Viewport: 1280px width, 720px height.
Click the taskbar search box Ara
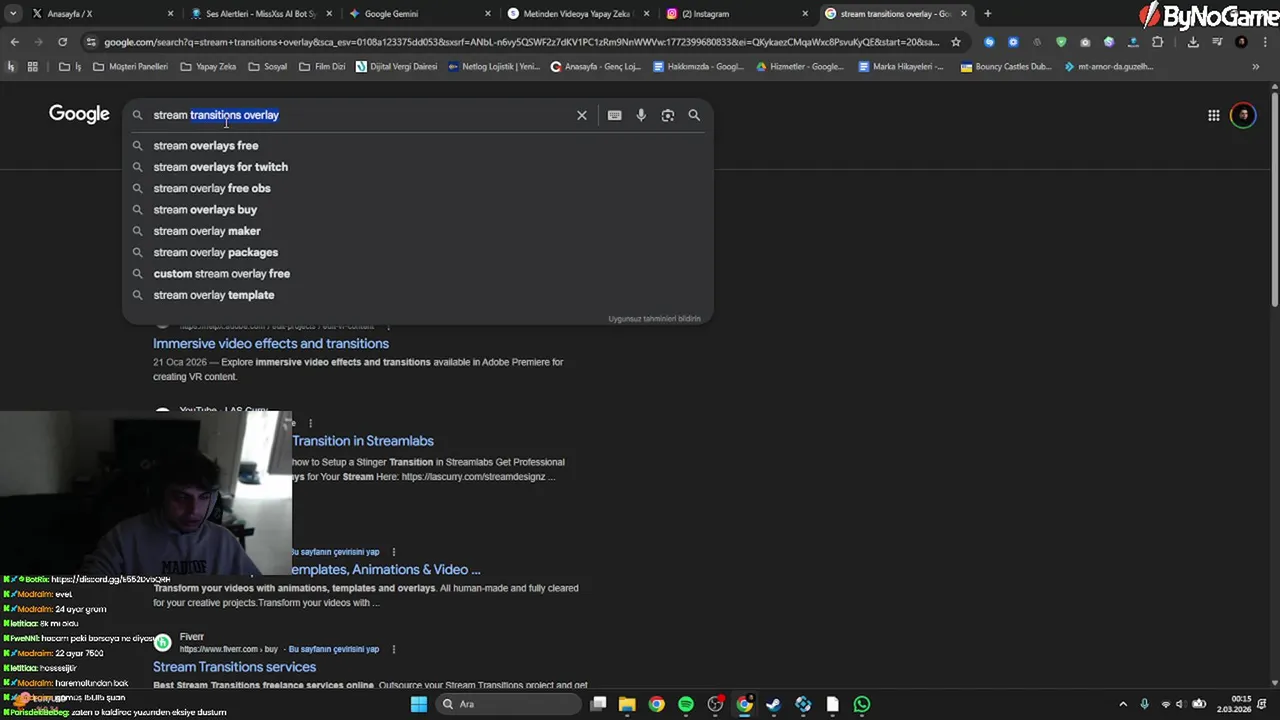[507, 704]
